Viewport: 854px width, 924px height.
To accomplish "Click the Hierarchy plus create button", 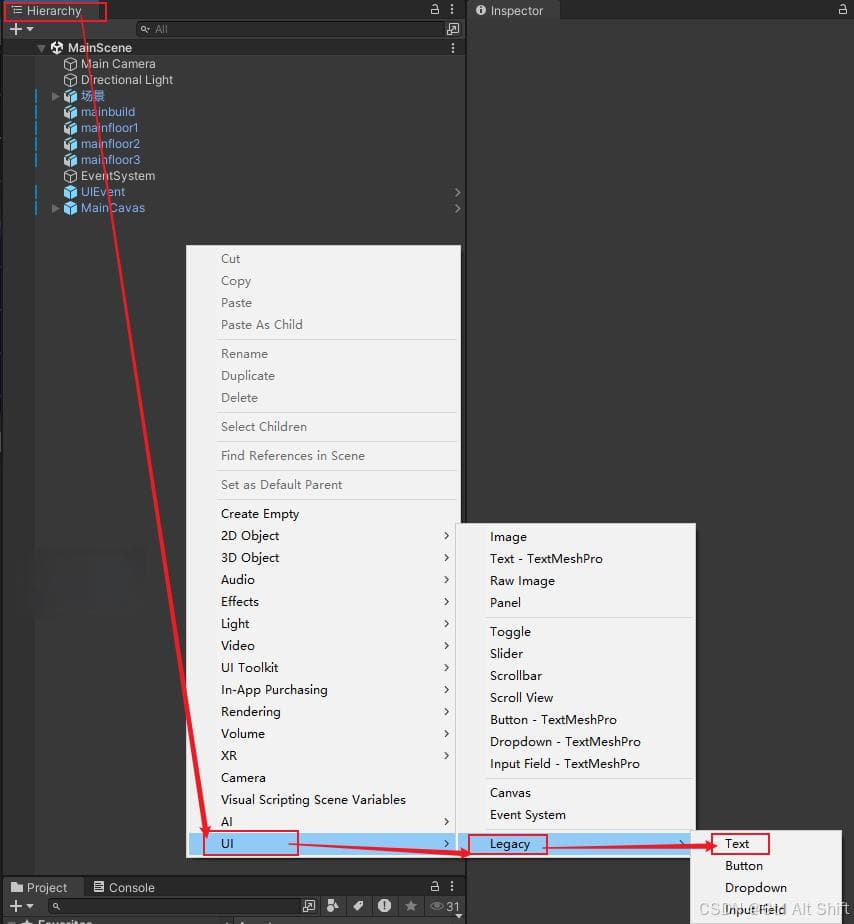I will pos(16,29).
